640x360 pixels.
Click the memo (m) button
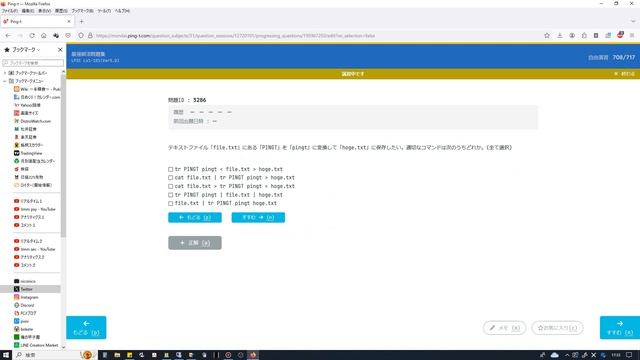[504, 328]
